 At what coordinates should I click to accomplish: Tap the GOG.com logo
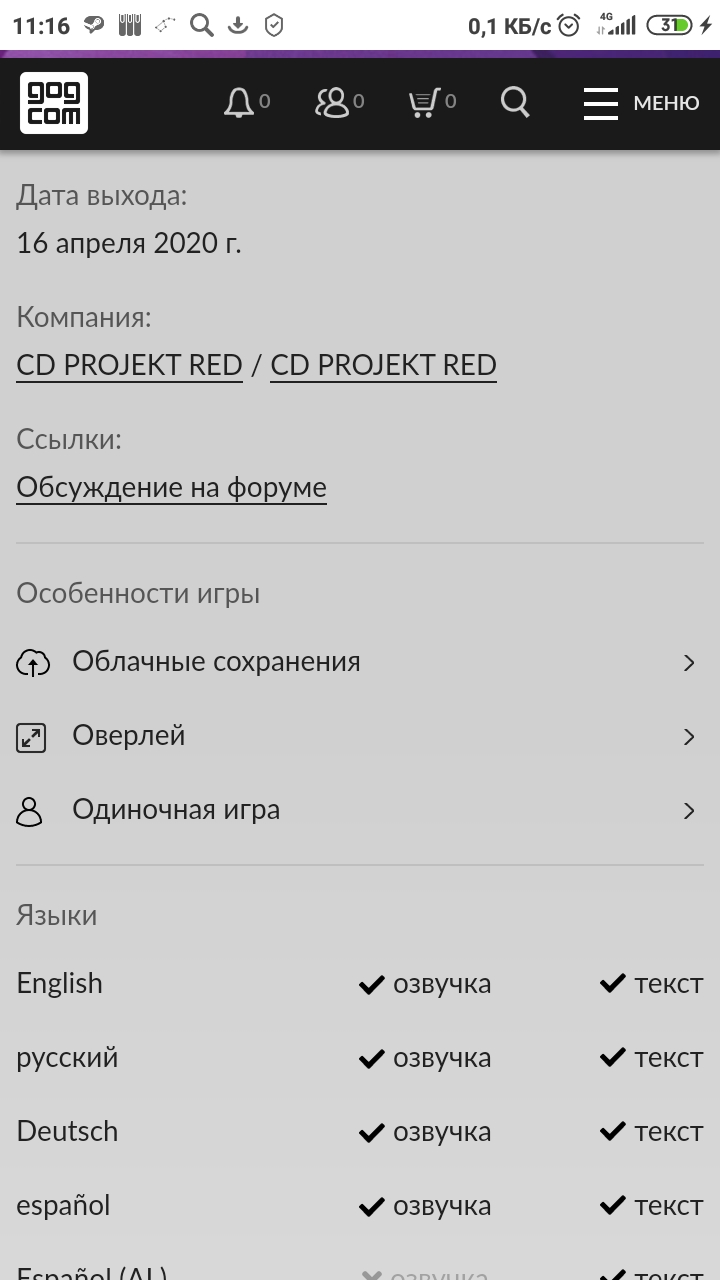pos(54,103)
